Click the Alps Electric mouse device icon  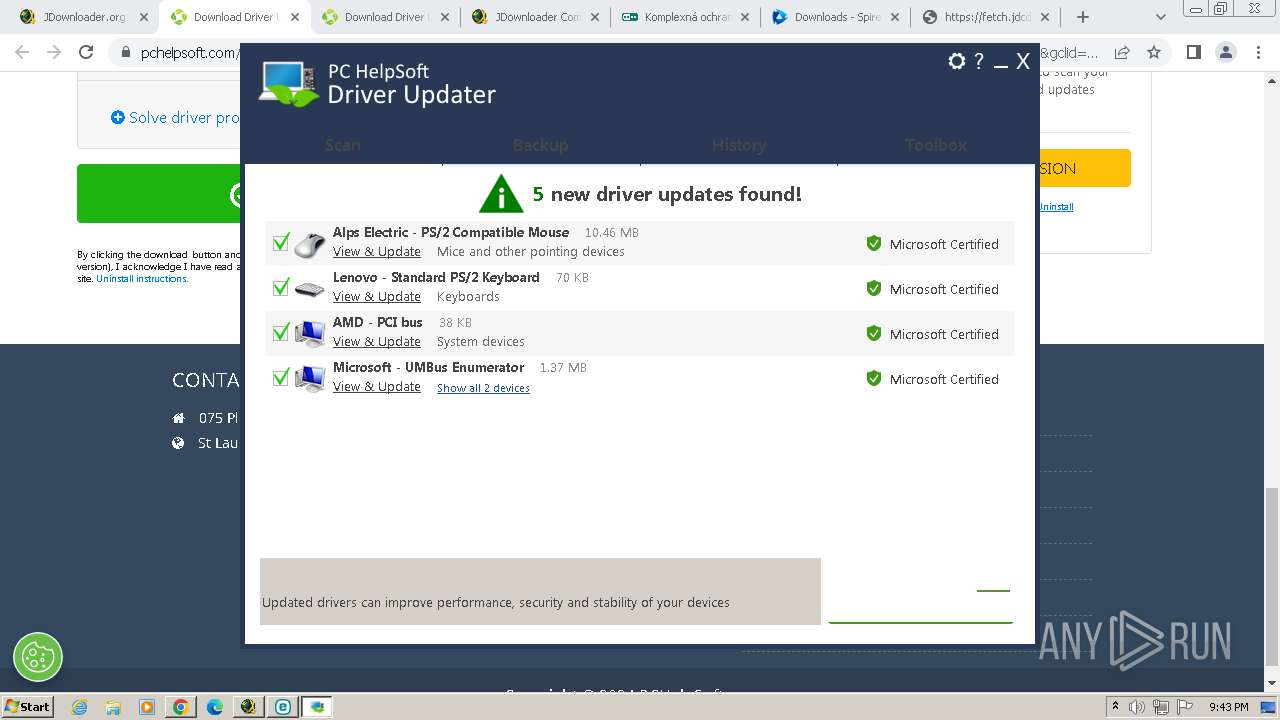310,243
